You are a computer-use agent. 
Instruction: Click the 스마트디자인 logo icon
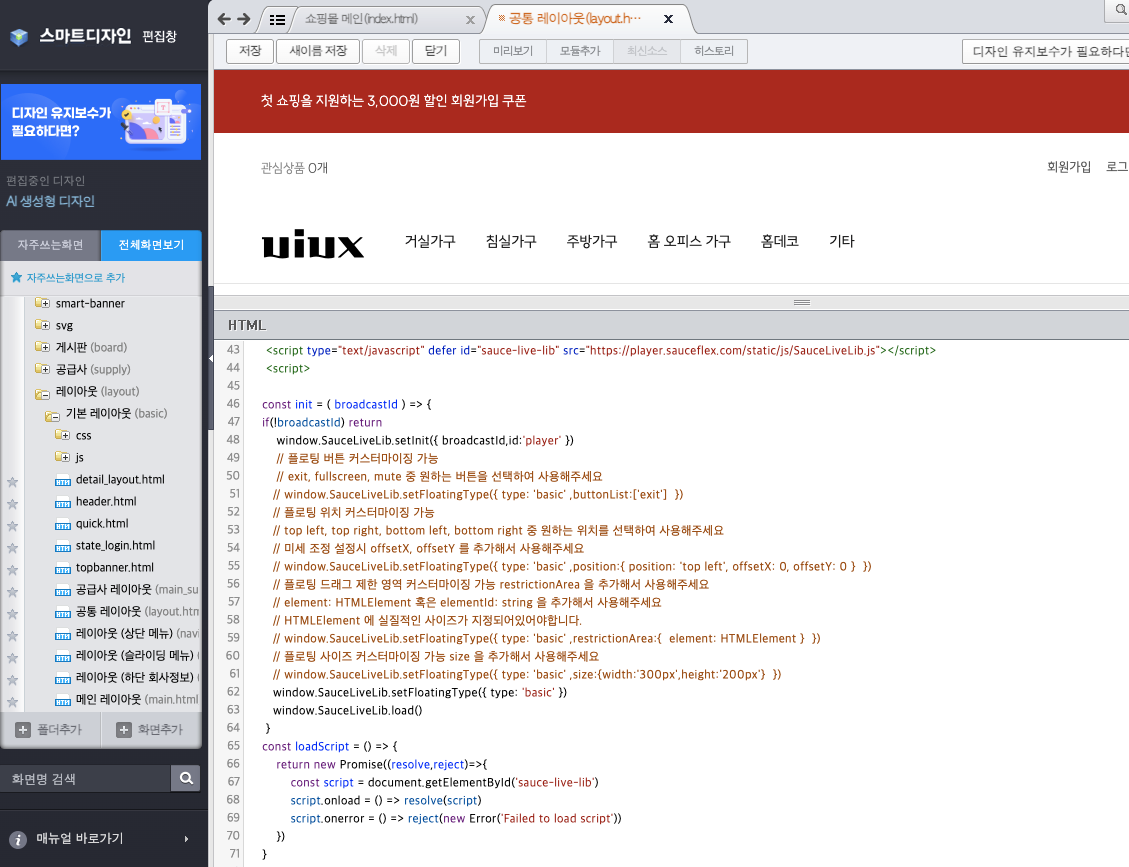coord(19,37)
